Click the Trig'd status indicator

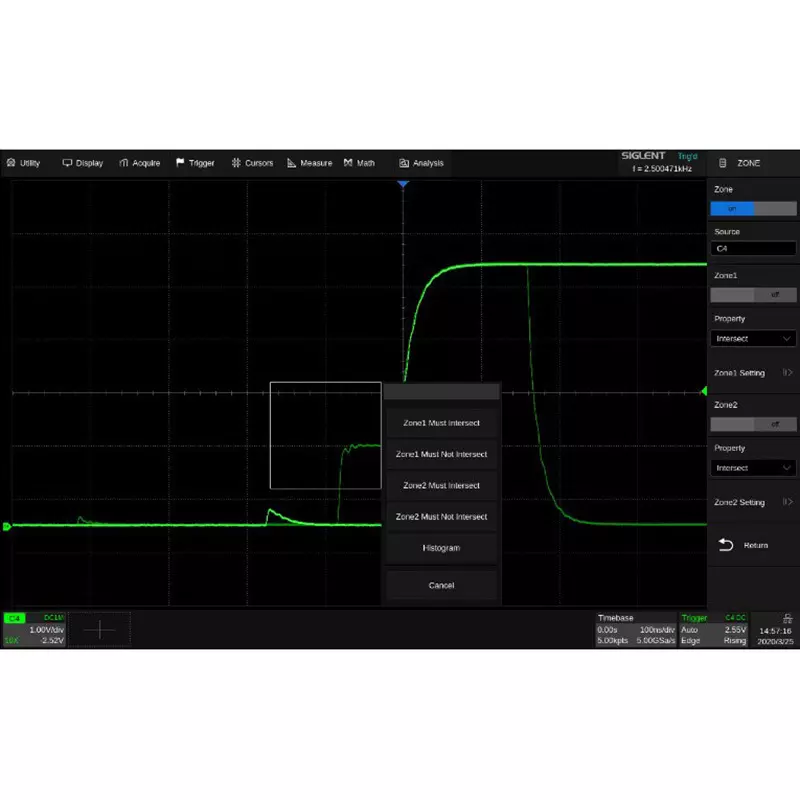click(687, 156)
